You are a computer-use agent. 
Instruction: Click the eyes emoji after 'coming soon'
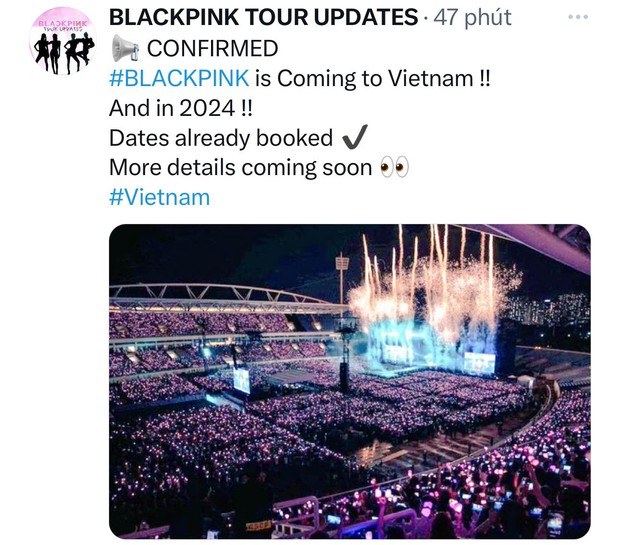click(395, 167)
